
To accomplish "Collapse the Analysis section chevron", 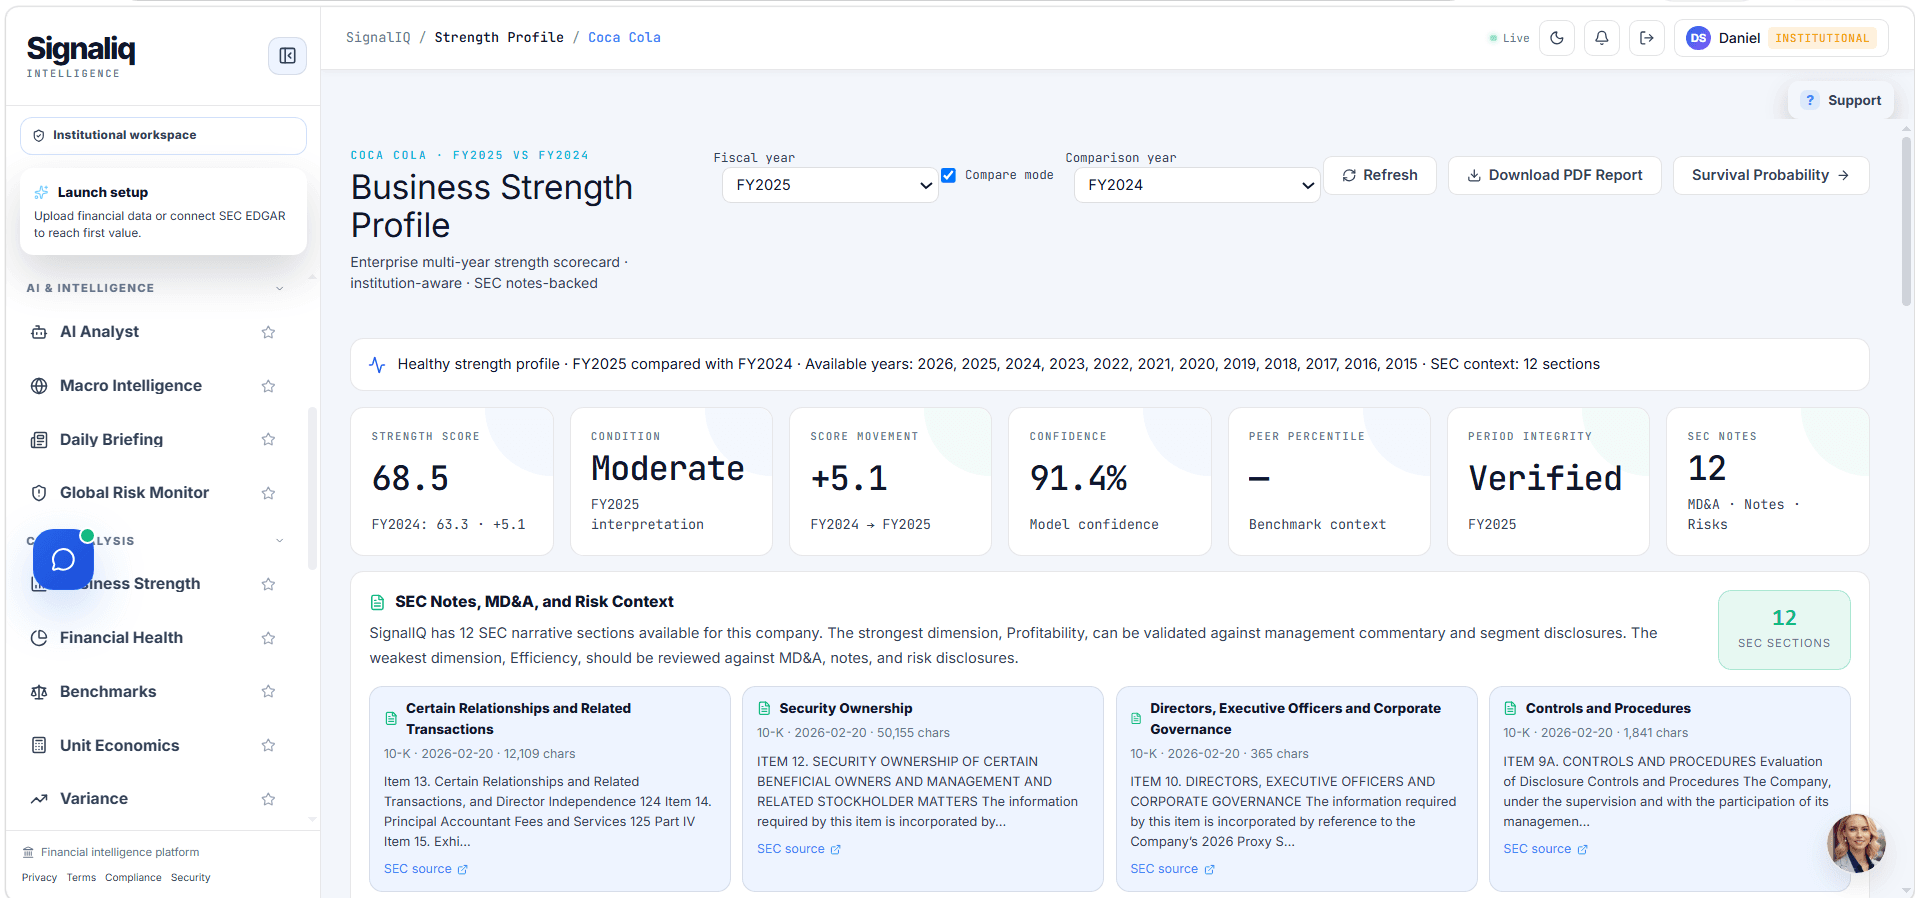I will (x=280, y=541).
